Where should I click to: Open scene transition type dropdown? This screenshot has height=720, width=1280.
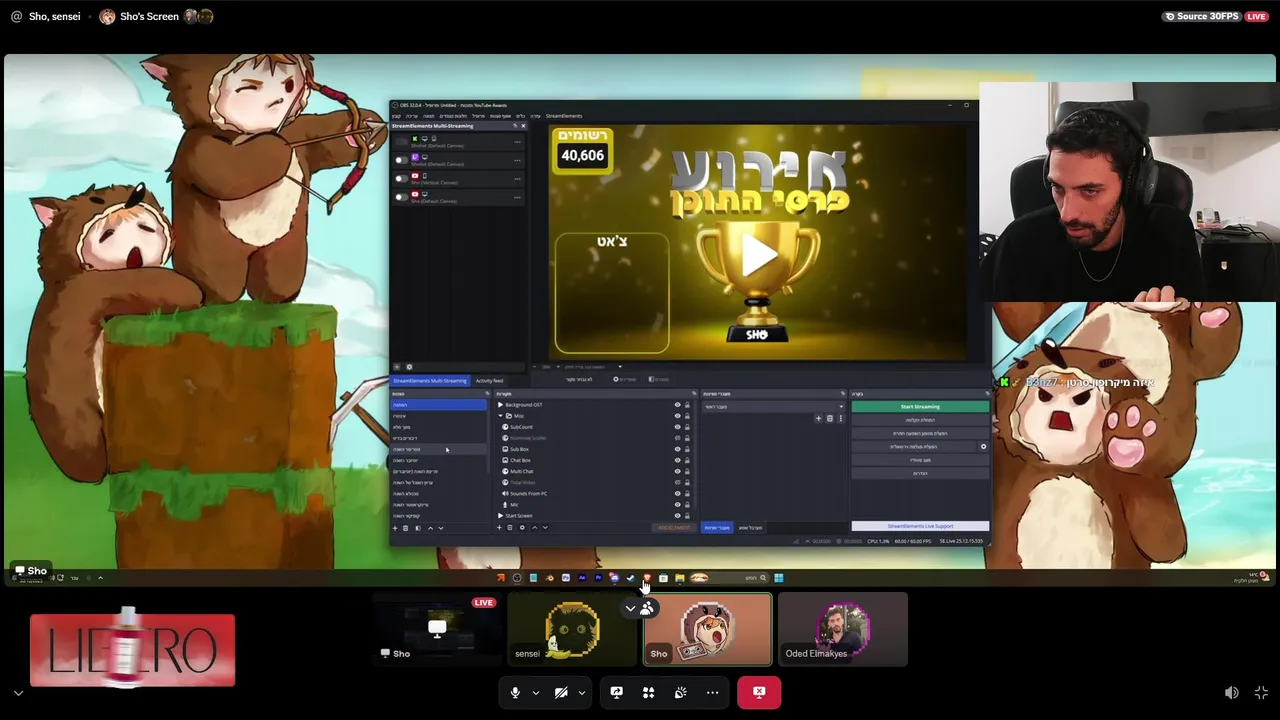[774, 407]
